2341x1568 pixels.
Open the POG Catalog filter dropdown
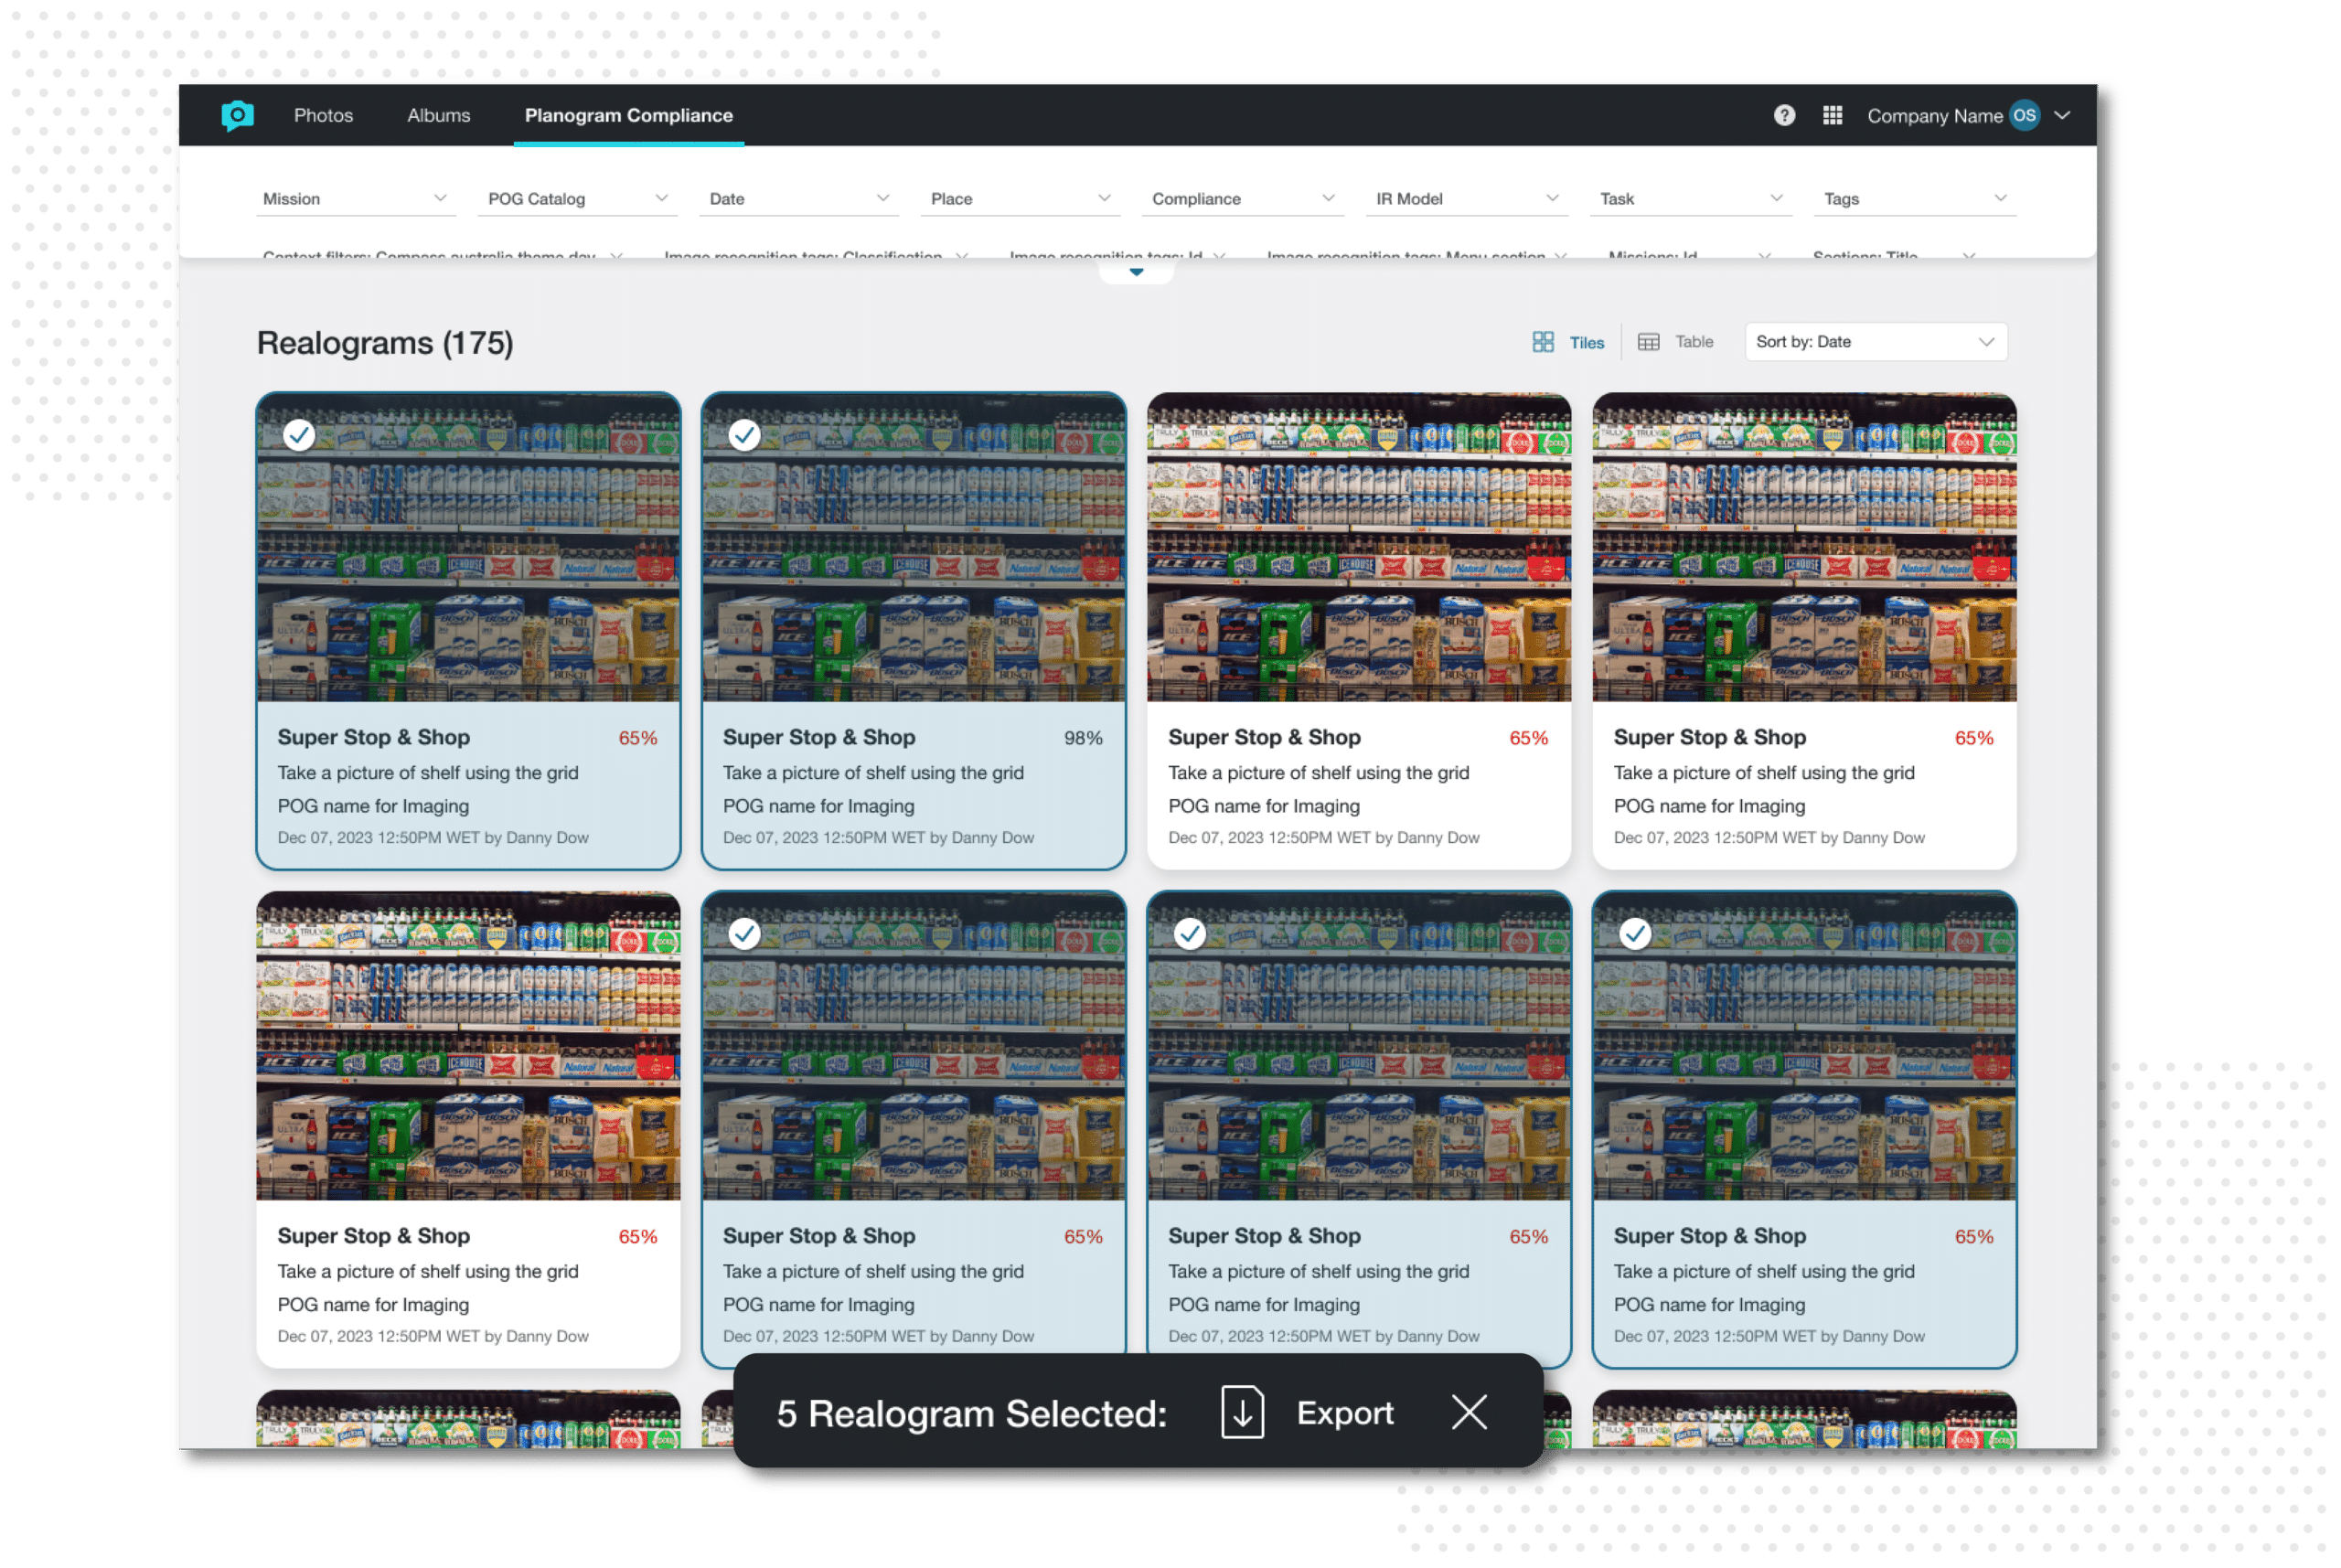577,199
